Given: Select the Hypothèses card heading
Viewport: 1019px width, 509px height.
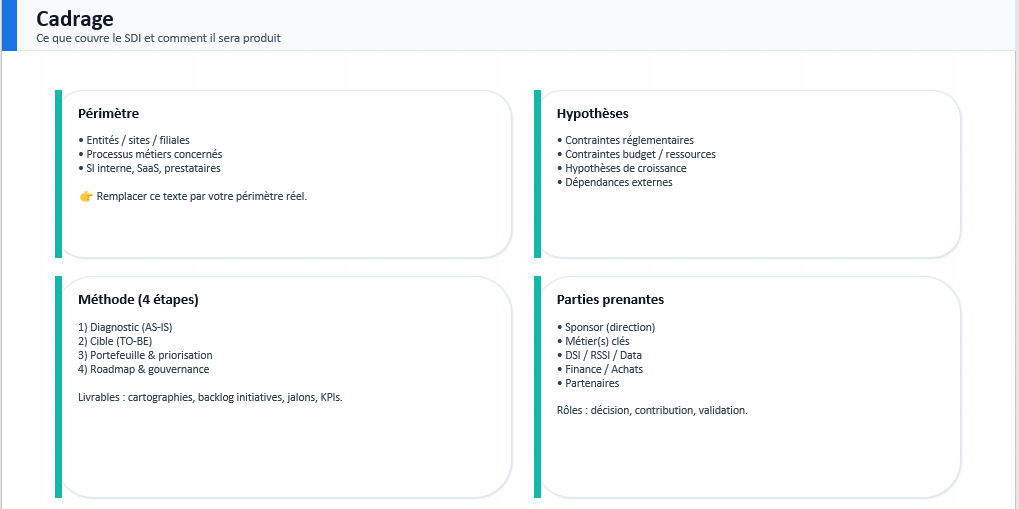Looking at the screenshot, I should pyautogui.click(x=592, y=114).
